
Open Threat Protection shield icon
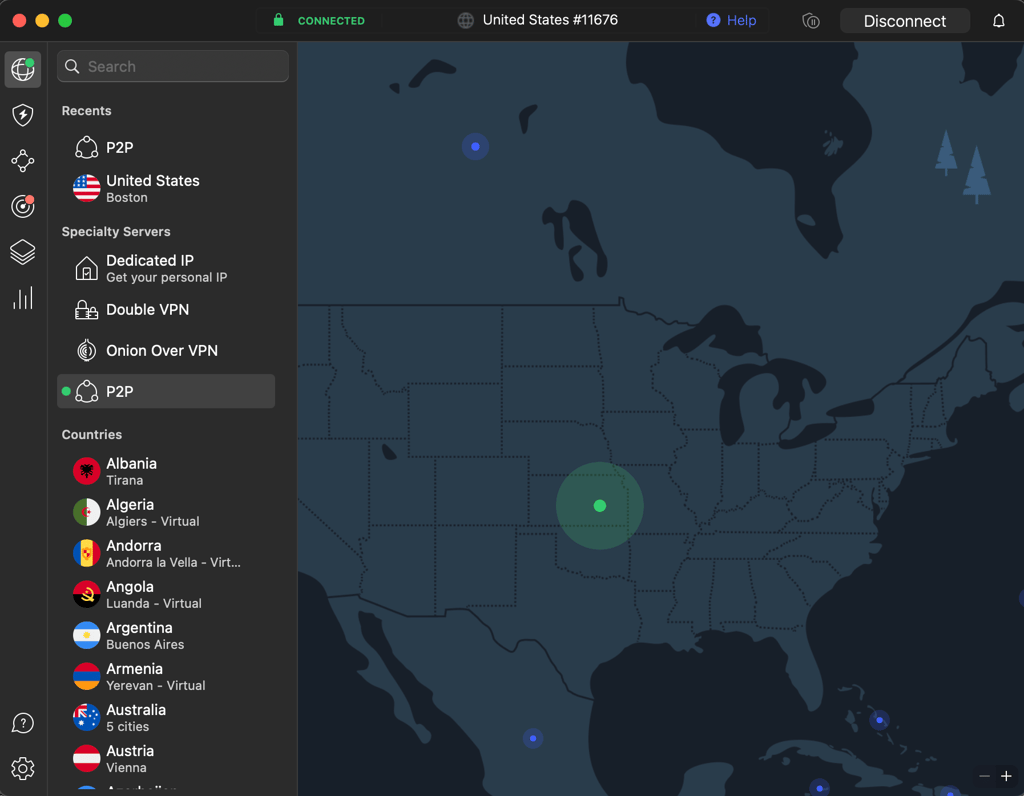pos(23,115)
